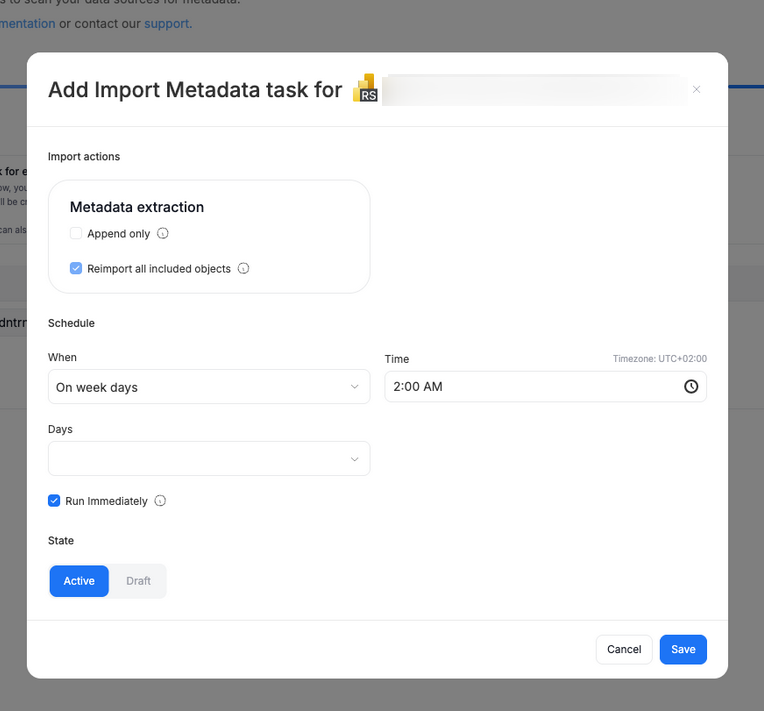Expand the When dropdown chevron
The width and height of the screenshot is (764, 711).
coord(355,387)
